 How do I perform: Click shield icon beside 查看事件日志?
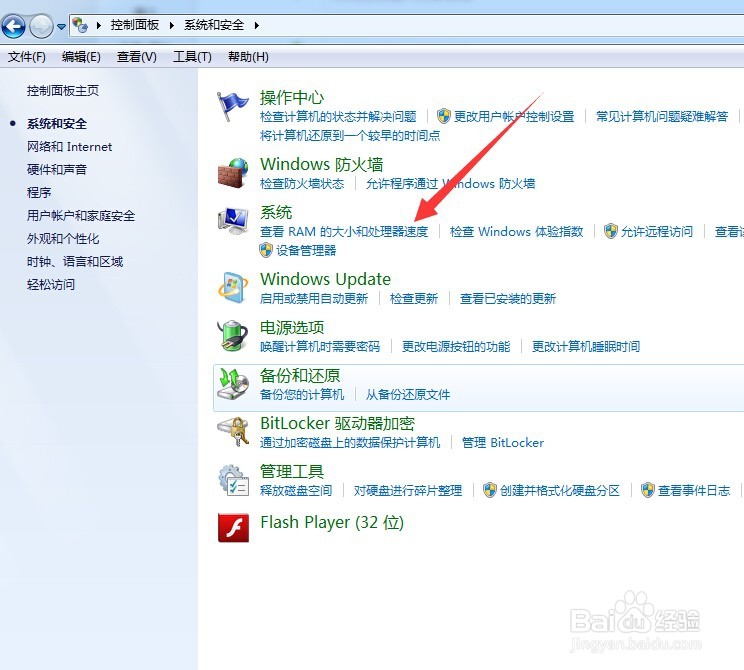pyautogui.click(x=648, y=490)
